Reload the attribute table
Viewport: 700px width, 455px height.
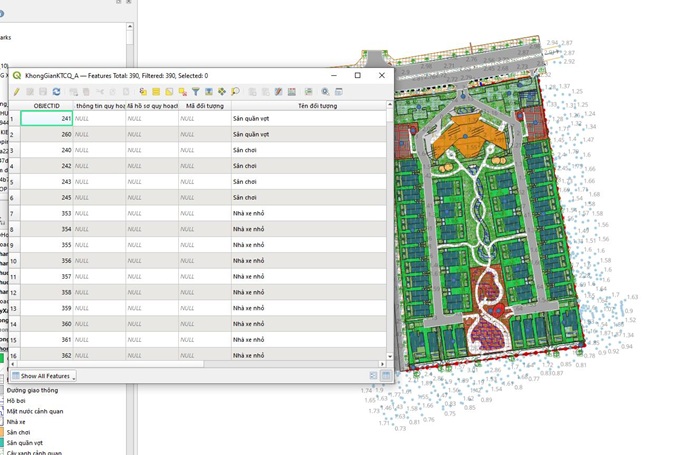pyautogui.click(x=56, y=92)
